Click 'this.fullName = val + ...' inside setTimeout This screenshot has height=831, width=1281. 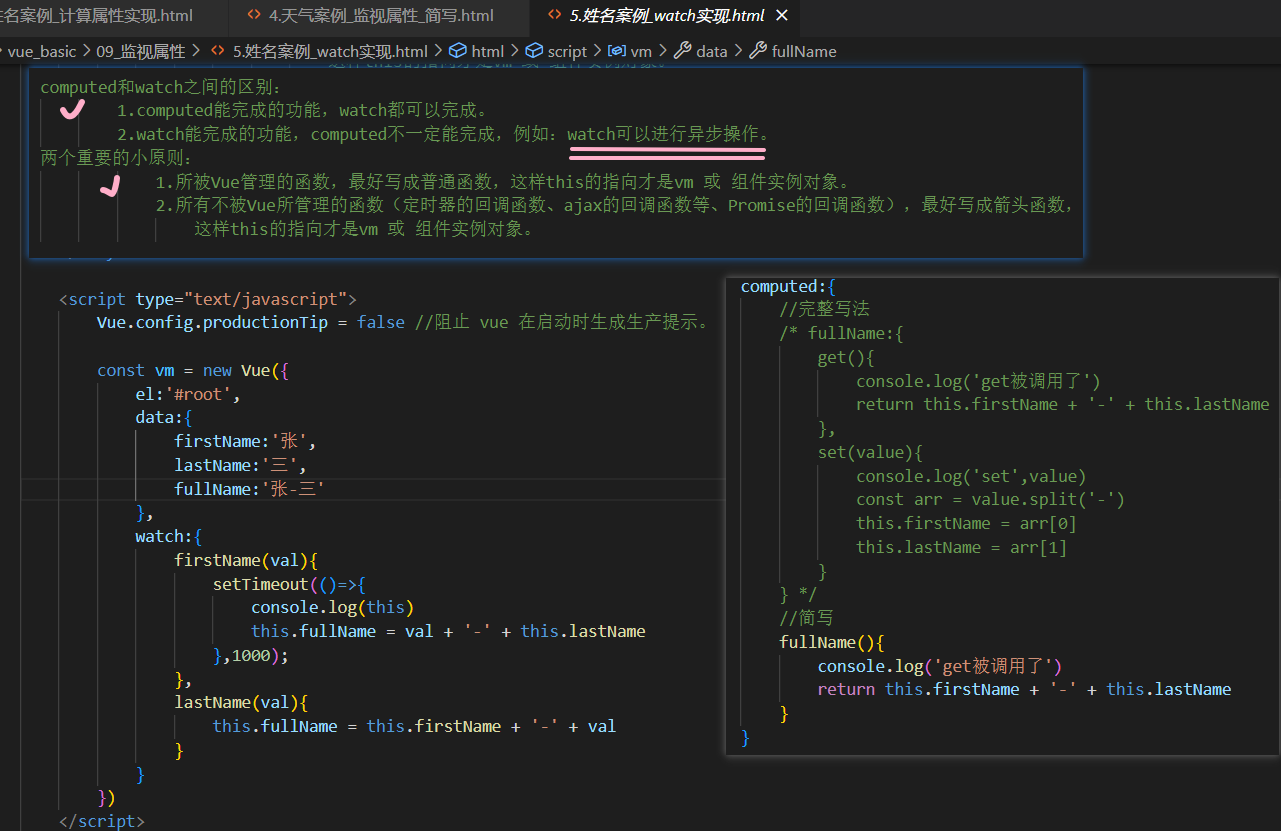click(x=448, y=631)
